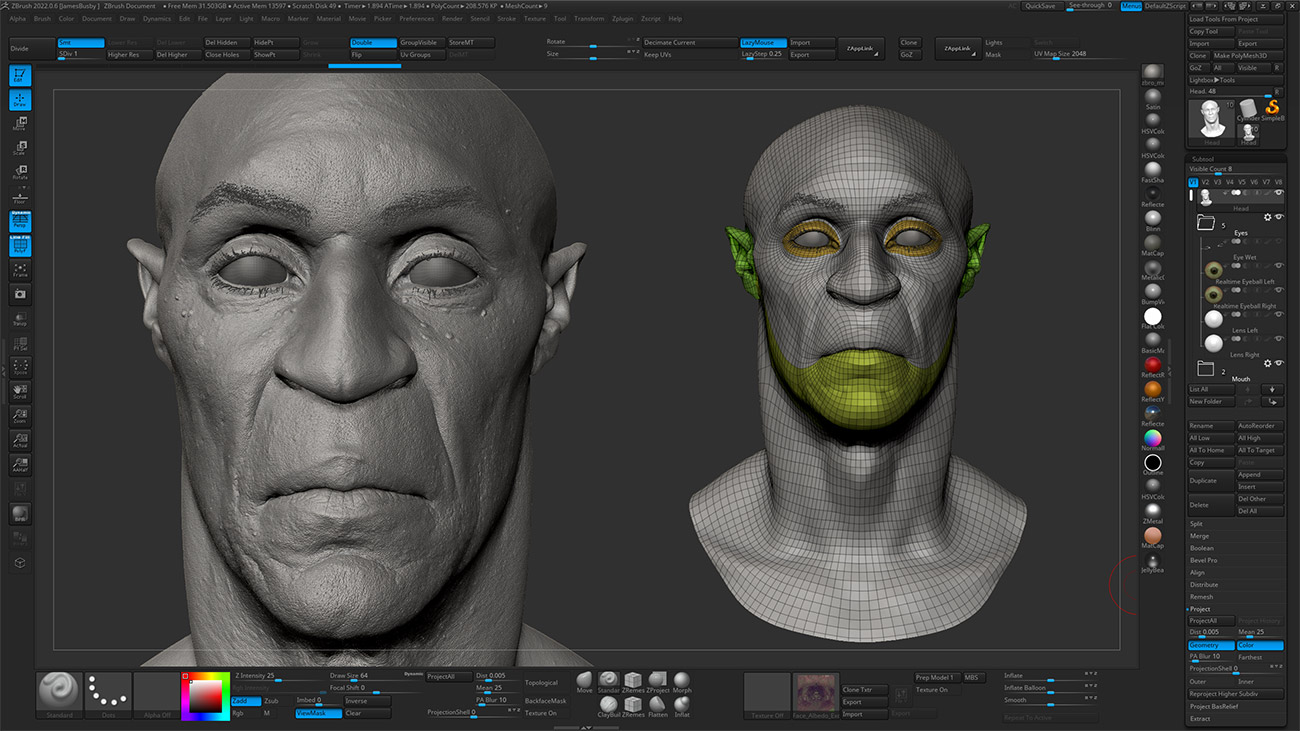Image resolution: width=1300 pixels, height=731 pixels.
Task: Toggle the Floor grid icon
Action: 20,197
